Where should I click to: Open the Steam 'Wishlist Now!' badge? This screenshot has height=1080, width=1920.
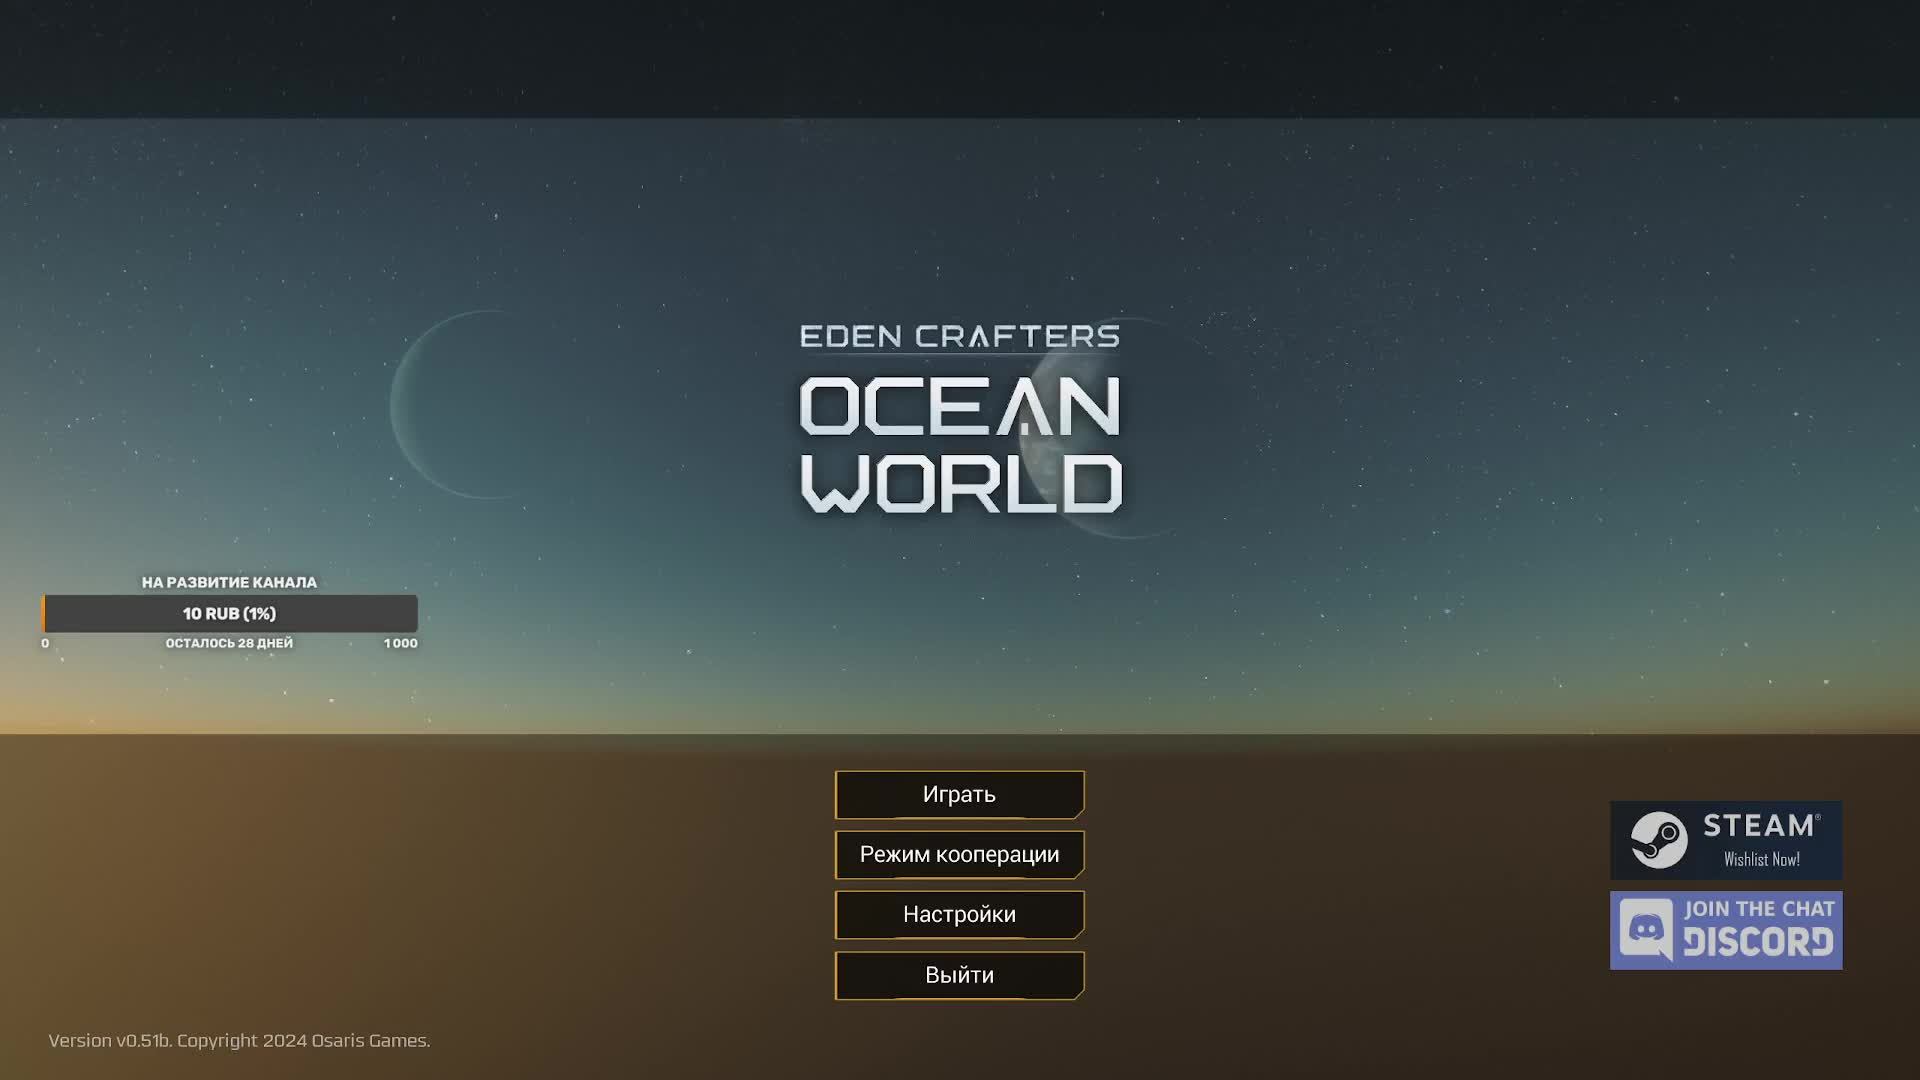[1725, 840]
